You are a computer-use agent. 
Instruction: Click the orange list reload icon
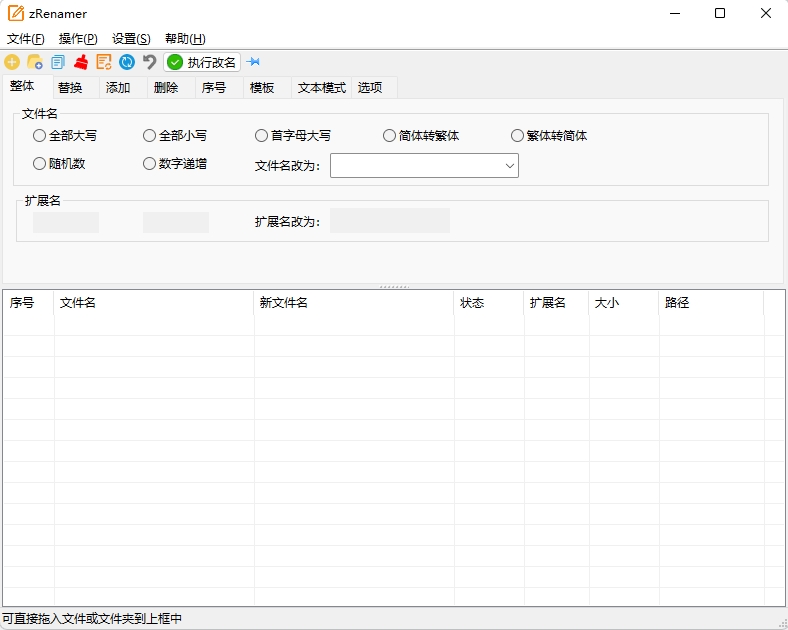[104, 62]
